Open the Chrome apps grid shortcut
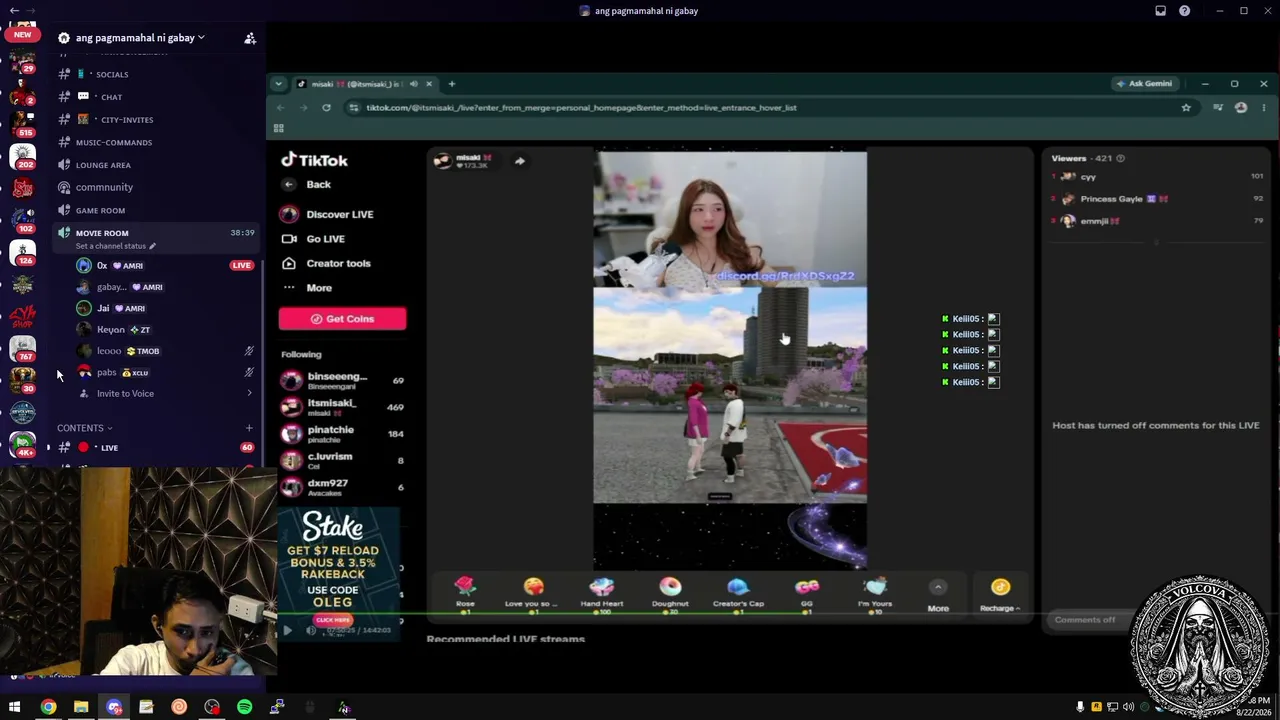Viewport: 1280px width, 720px height. (279, 128)
